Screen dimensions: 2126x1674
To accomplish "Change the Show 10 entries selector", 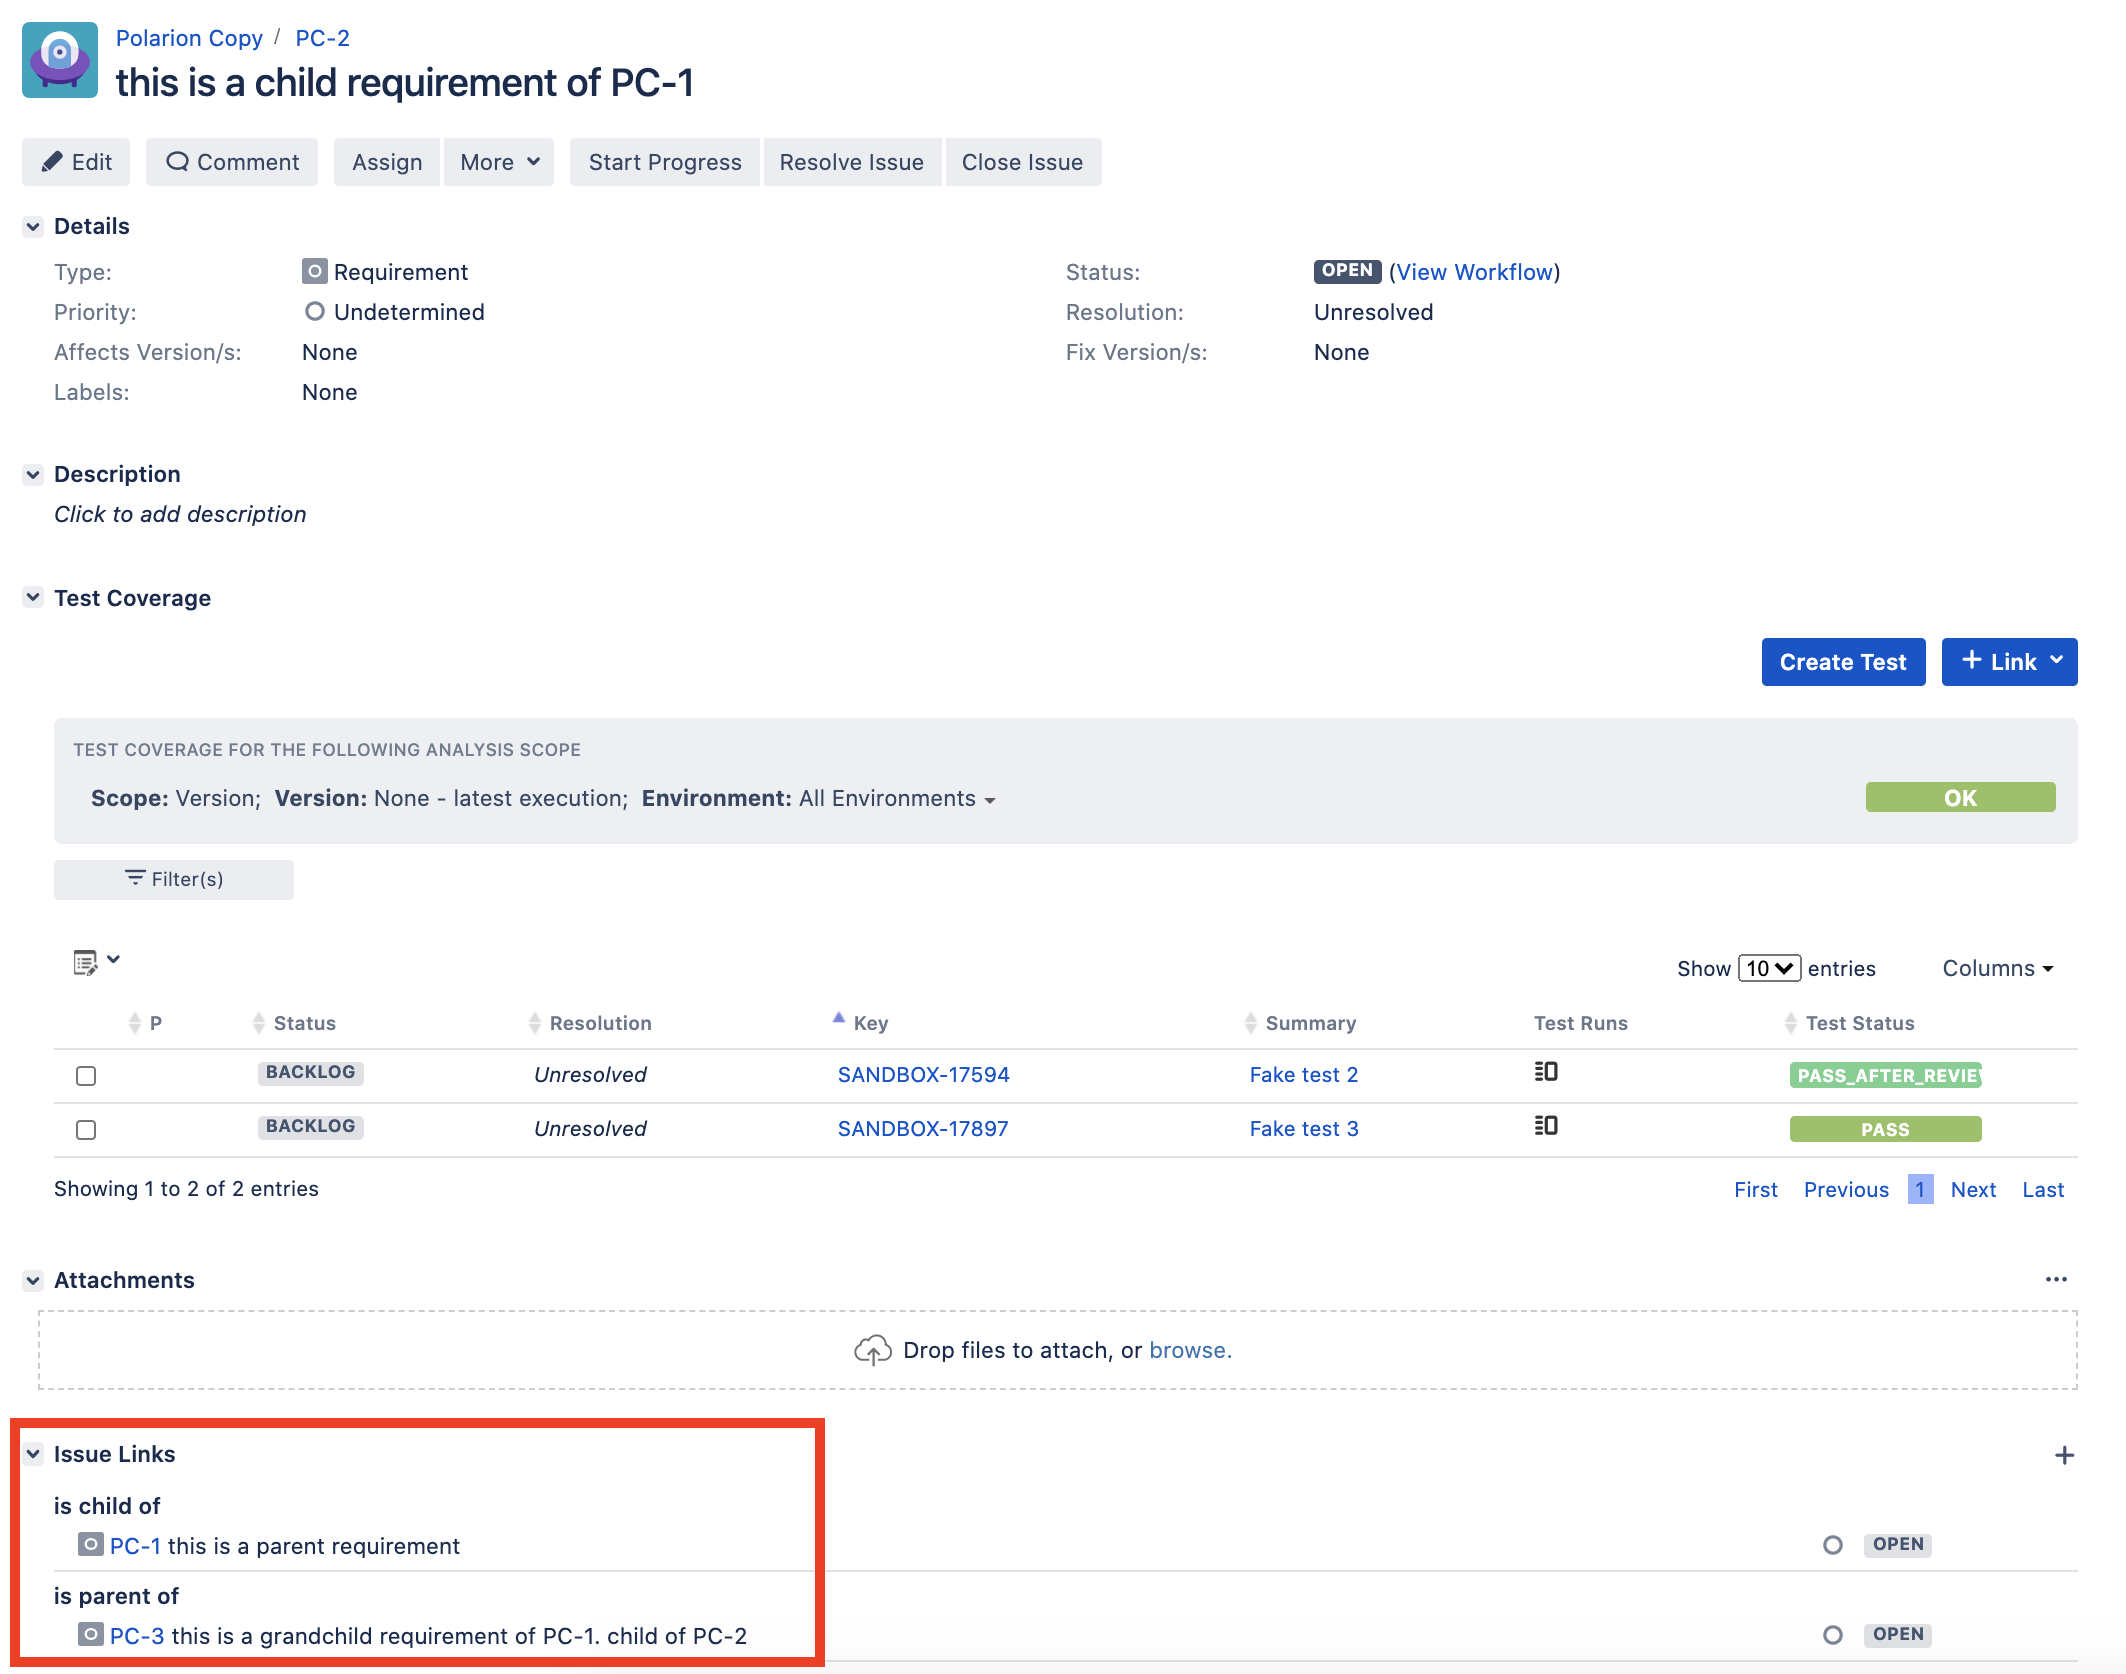I will point(1769,968).
